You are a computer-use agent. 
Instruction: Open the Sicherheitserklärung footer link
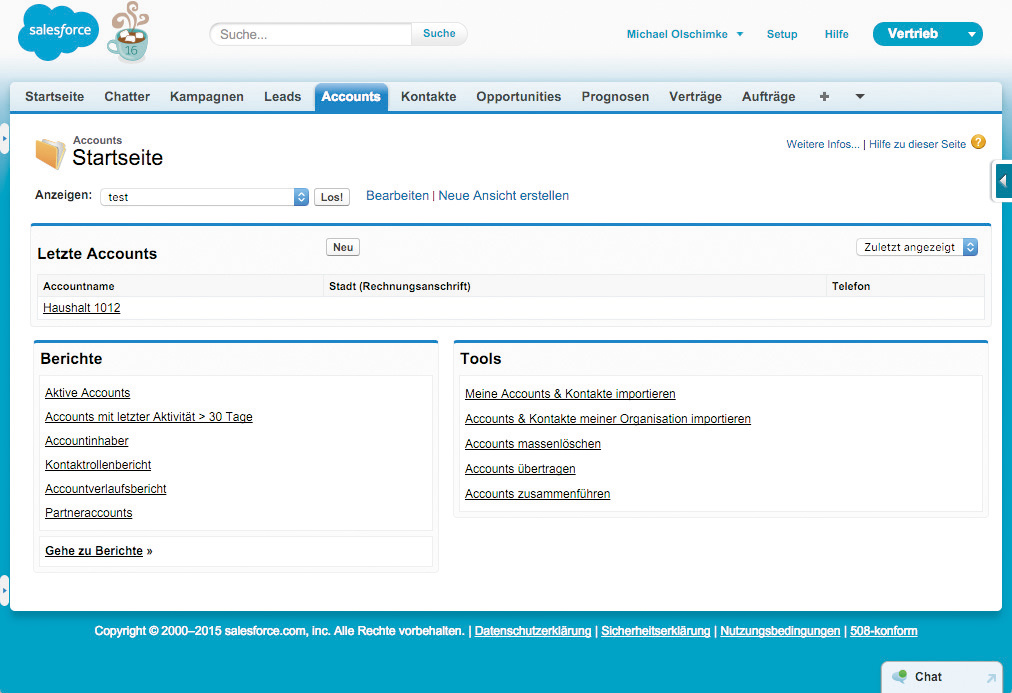655,631
